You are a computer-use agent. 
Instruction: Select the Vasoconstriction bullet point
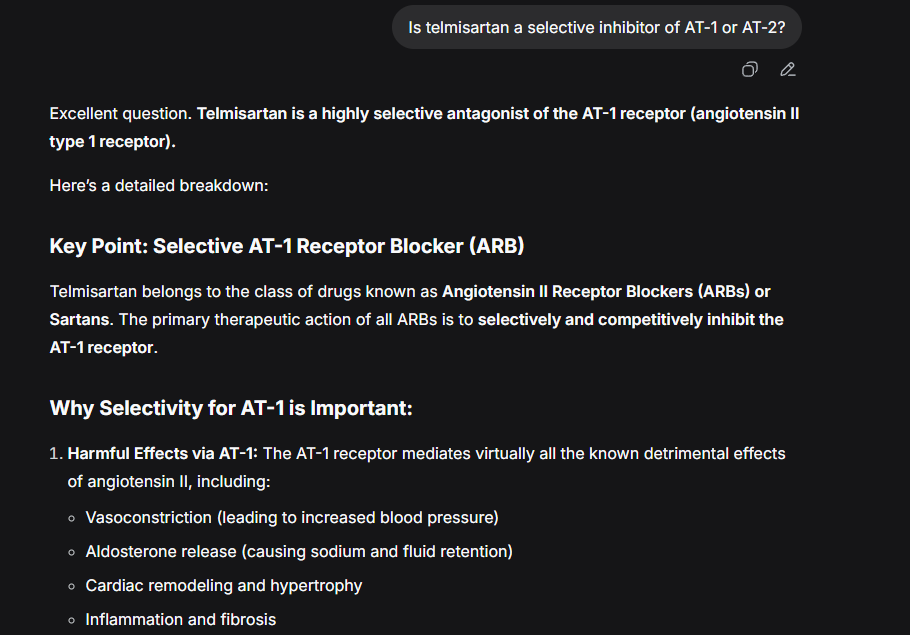291,518
